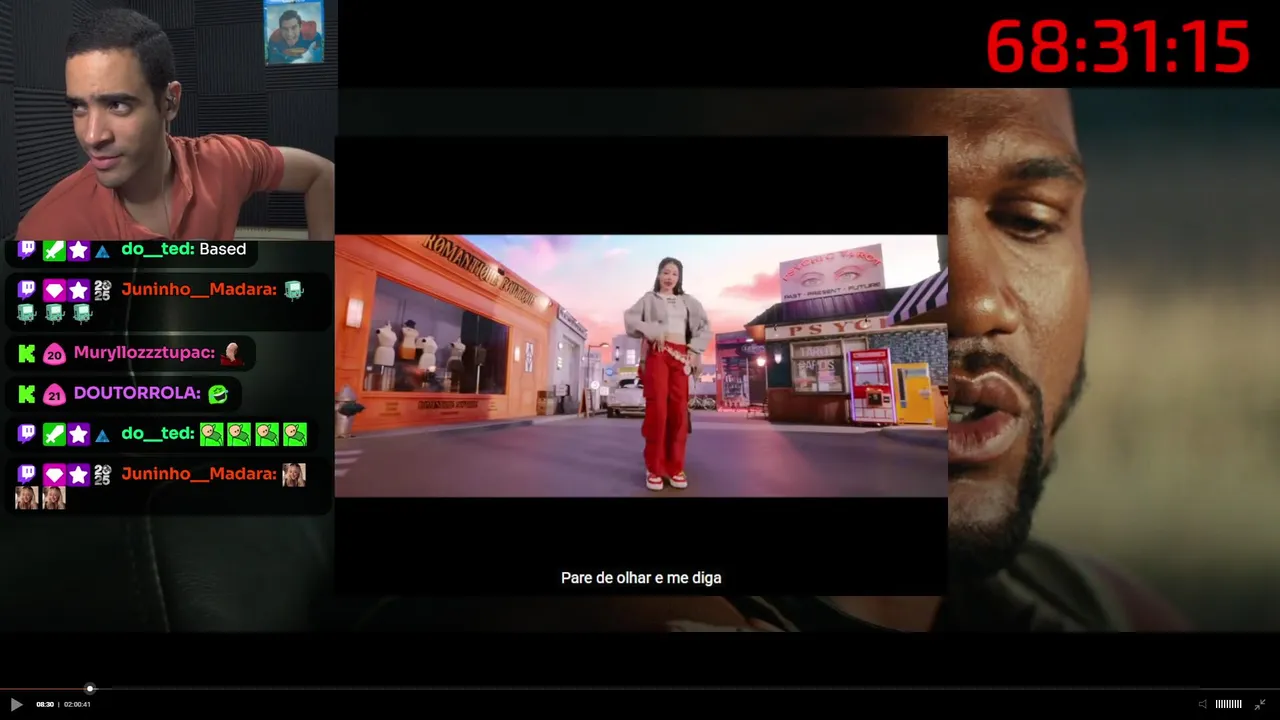
Task: Click the streamer's webcam feed
Action: pos(168,120)
